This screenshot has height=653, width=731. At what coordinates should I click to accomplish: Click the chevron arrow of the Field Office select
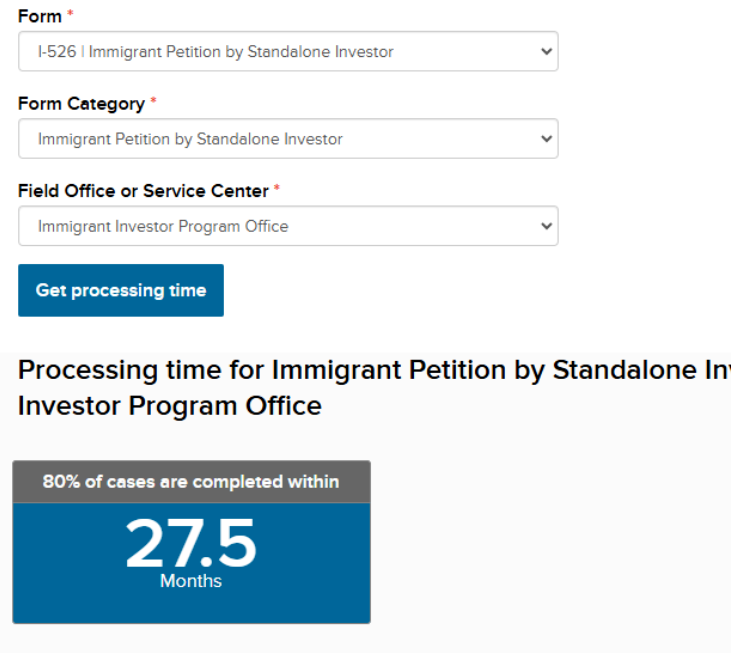coord(545,226)
